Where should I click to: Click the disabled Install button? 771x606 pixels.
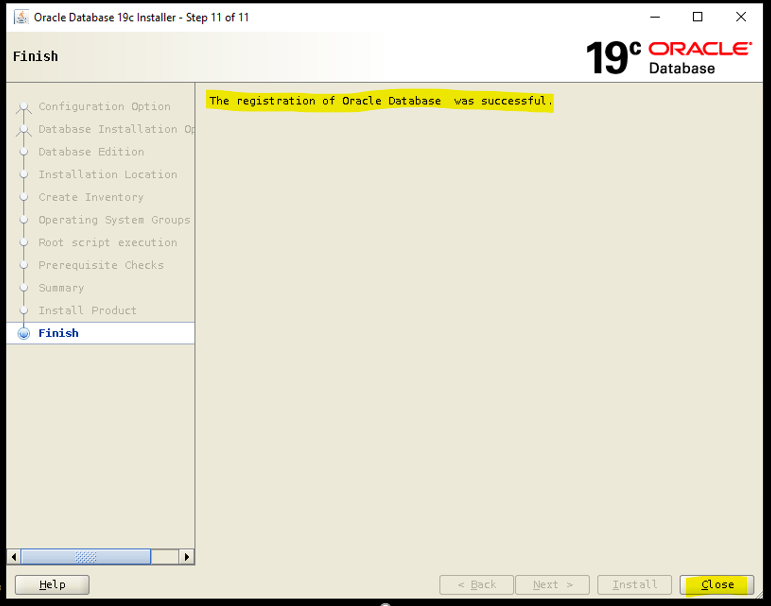coord(634,584)
